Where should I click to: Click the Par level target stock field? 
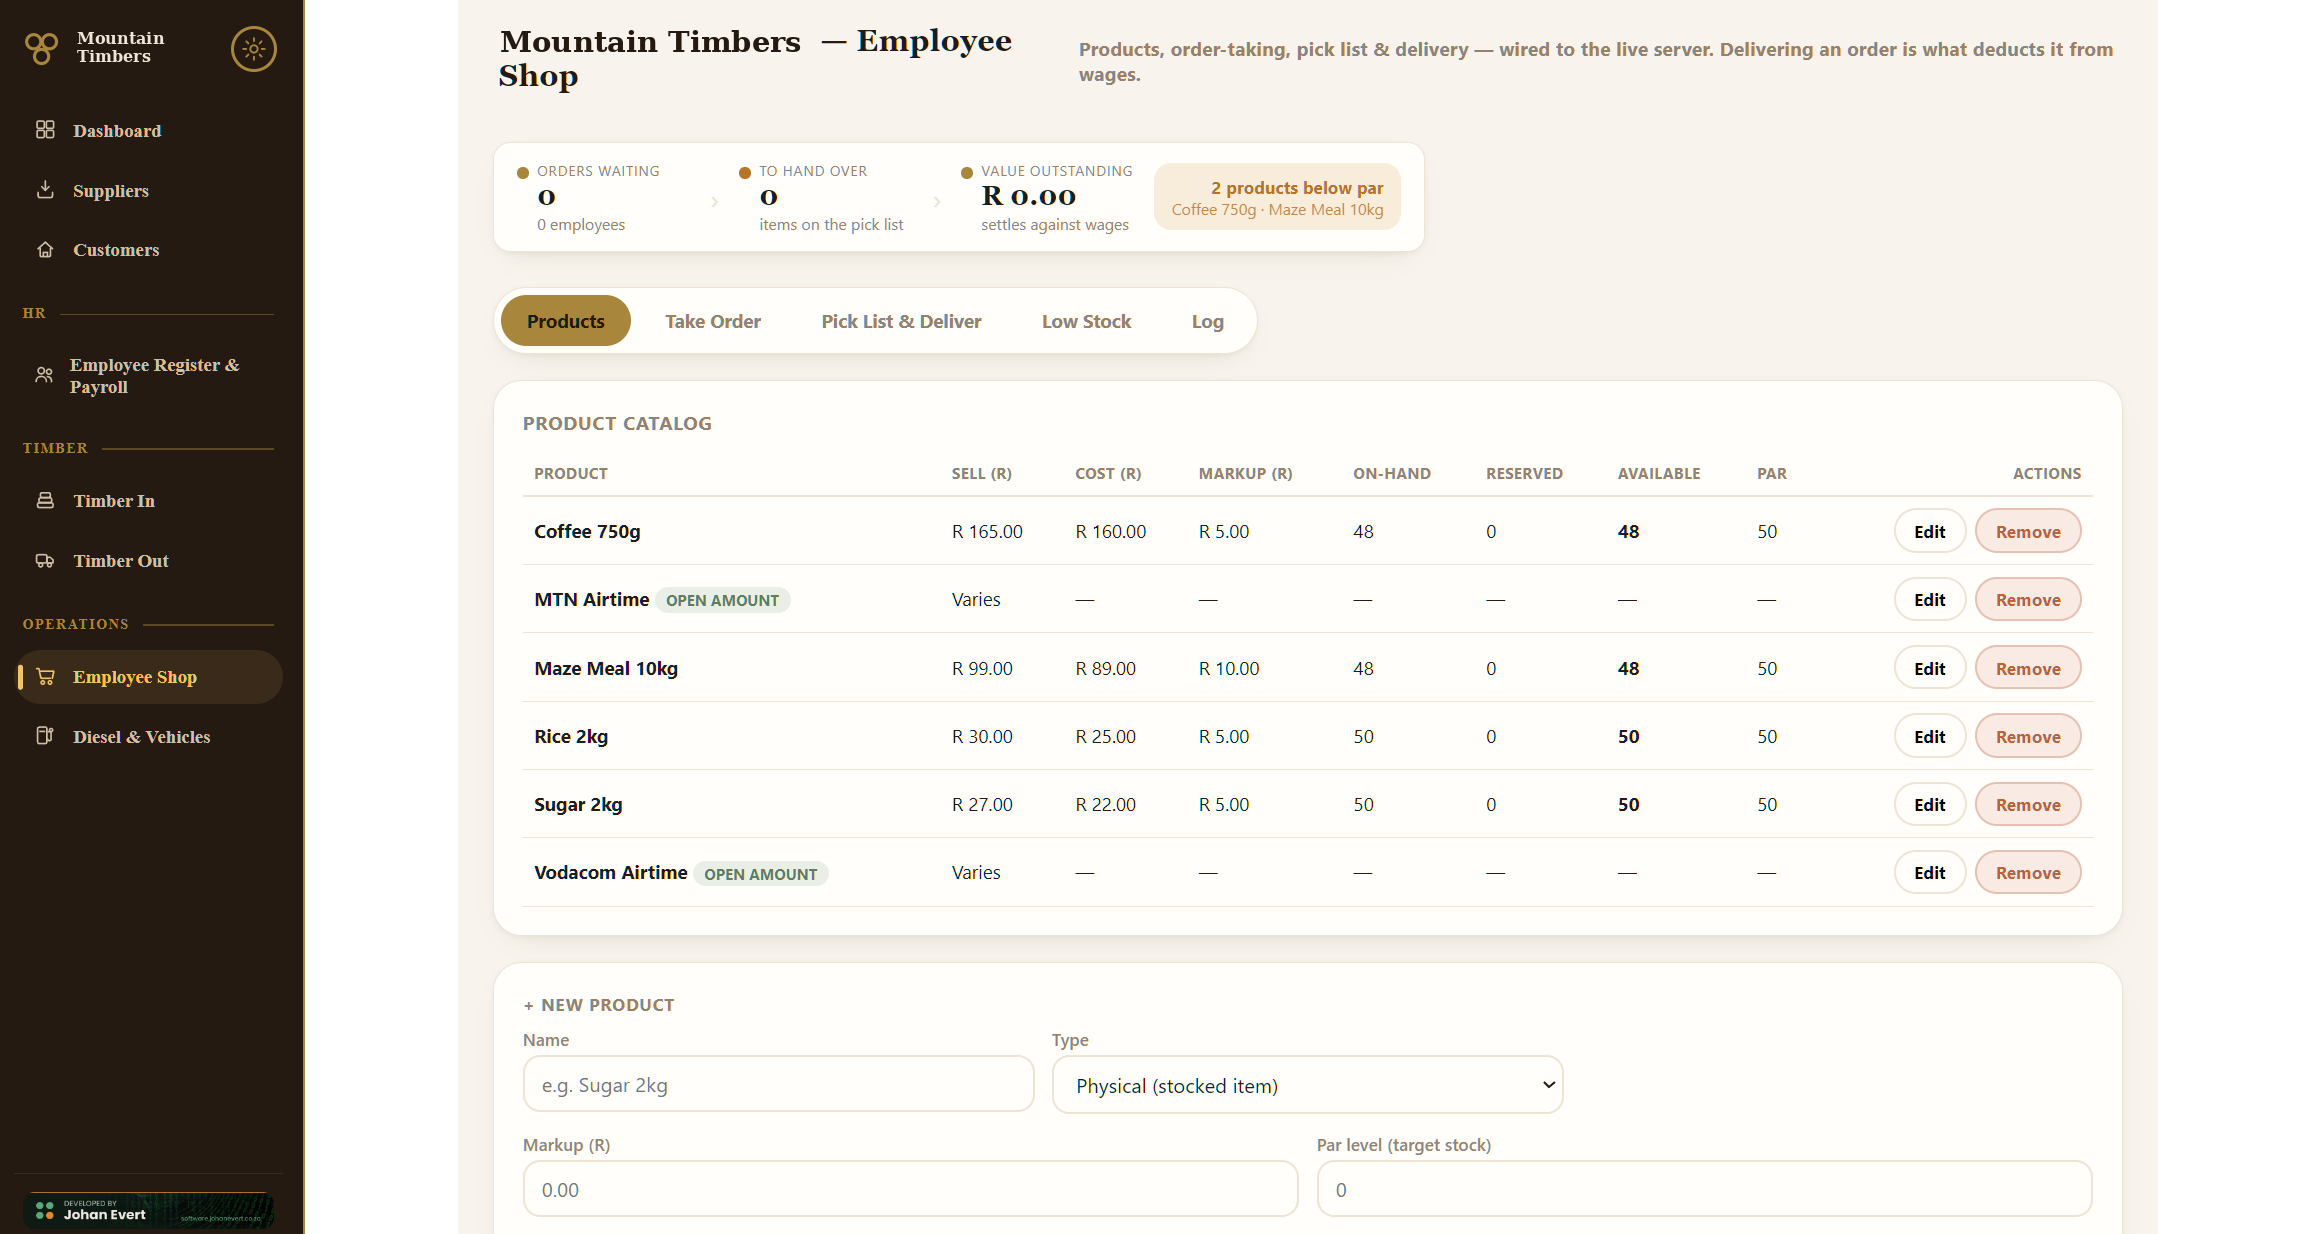[x=1704, y=1189]
